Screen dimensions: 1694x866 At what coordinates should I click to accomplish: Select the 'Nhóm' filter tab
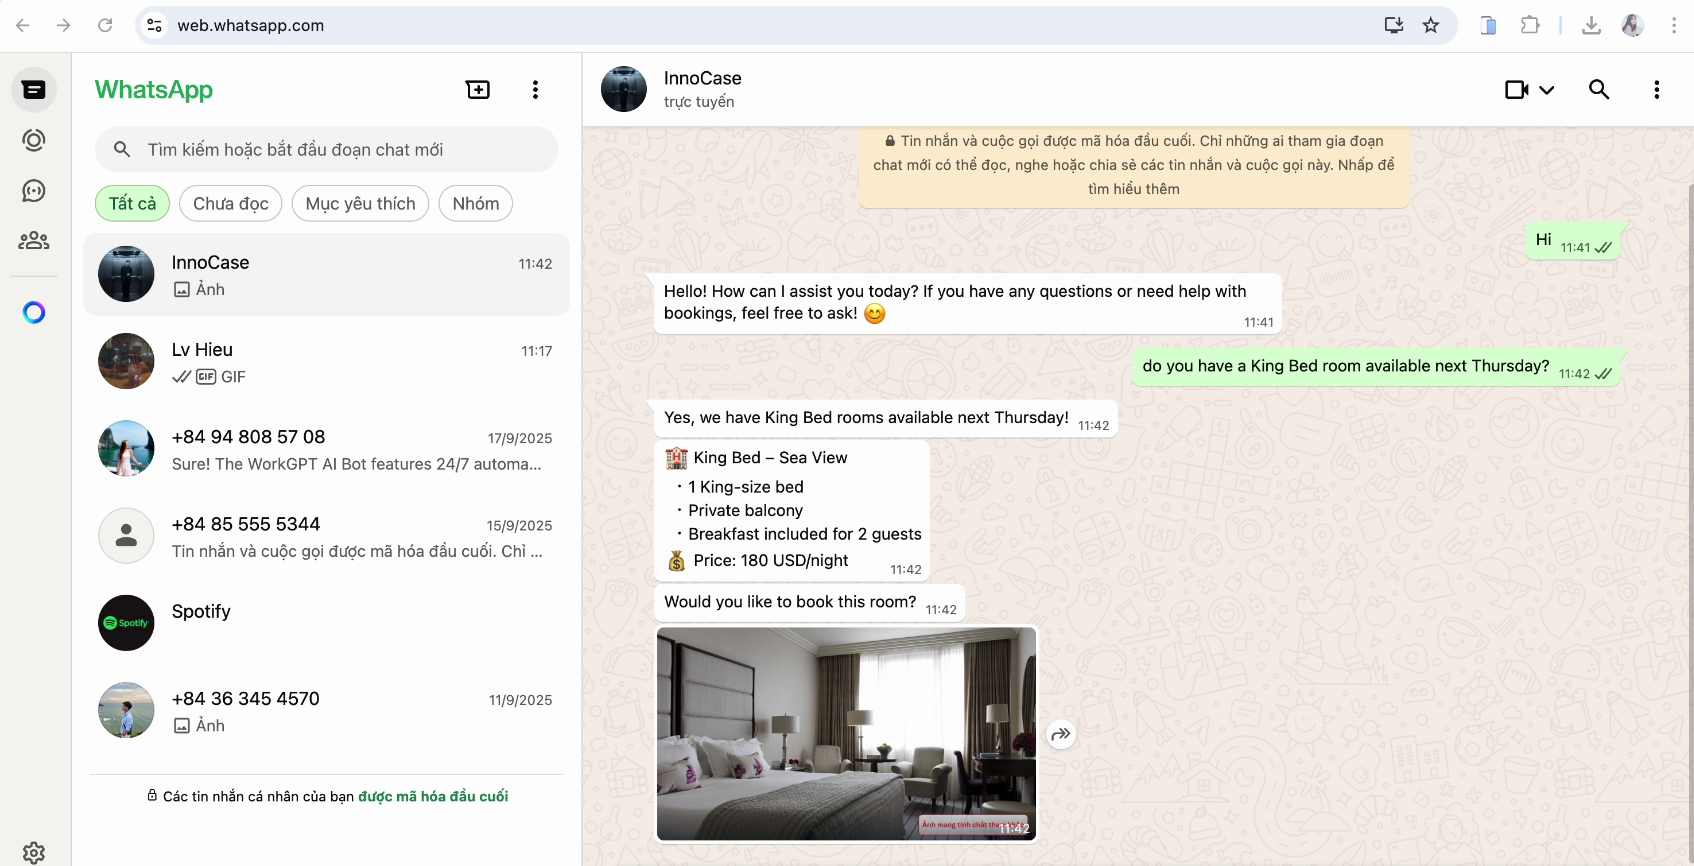[475, 204]
